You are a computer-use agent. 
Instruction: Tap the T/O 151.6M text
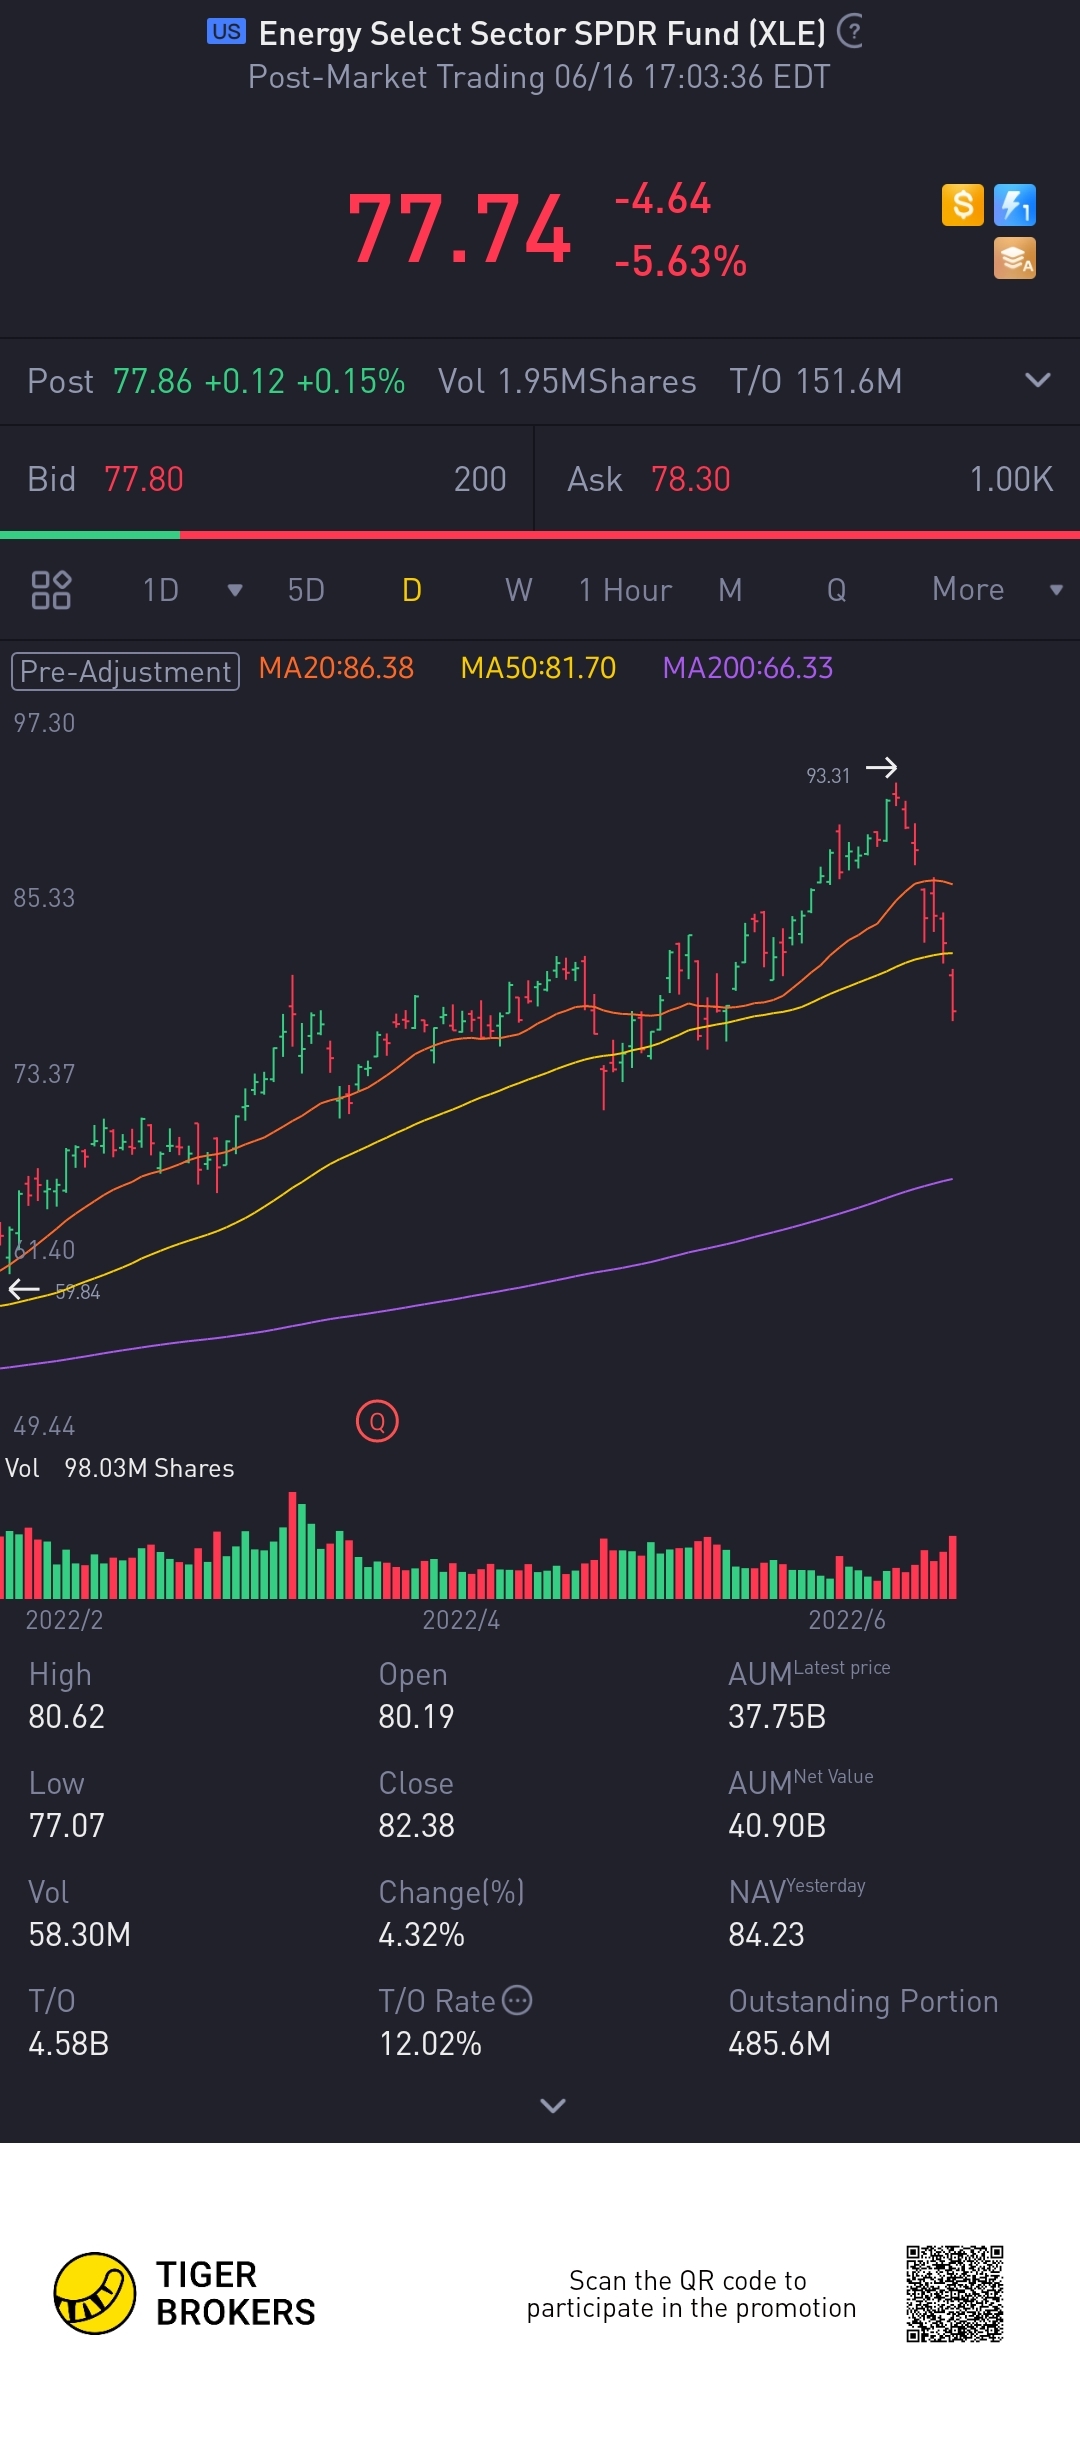coord(815,381)
